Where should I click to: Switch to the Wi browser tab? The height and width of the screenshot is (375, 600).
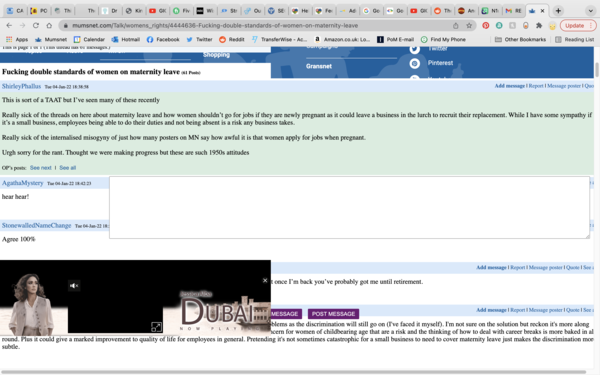[x=205, y=11]
